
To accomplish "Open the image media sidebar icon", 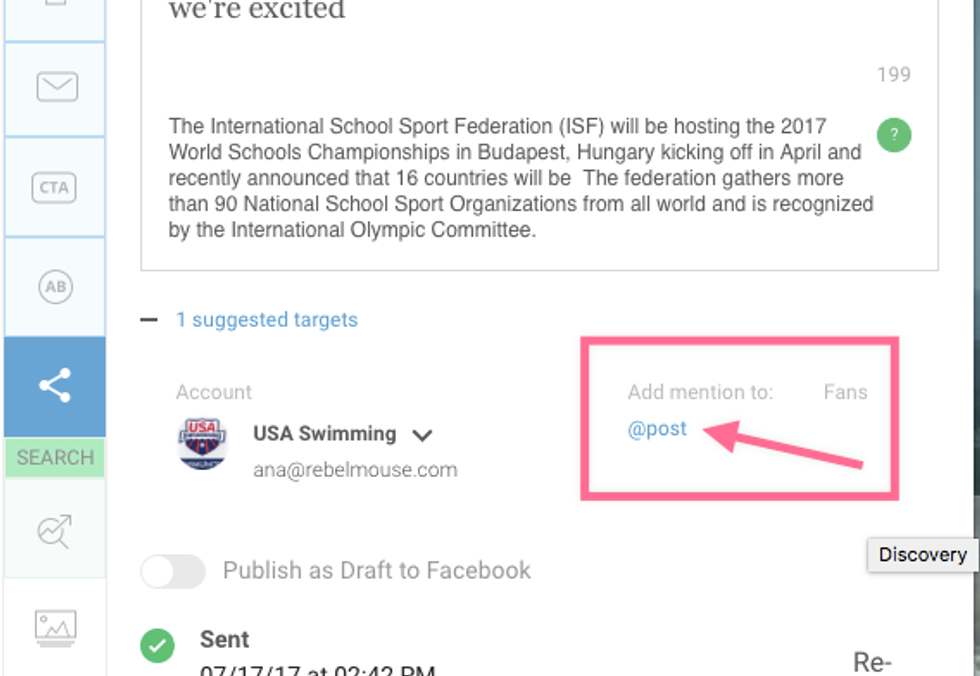I will [56, 628].
